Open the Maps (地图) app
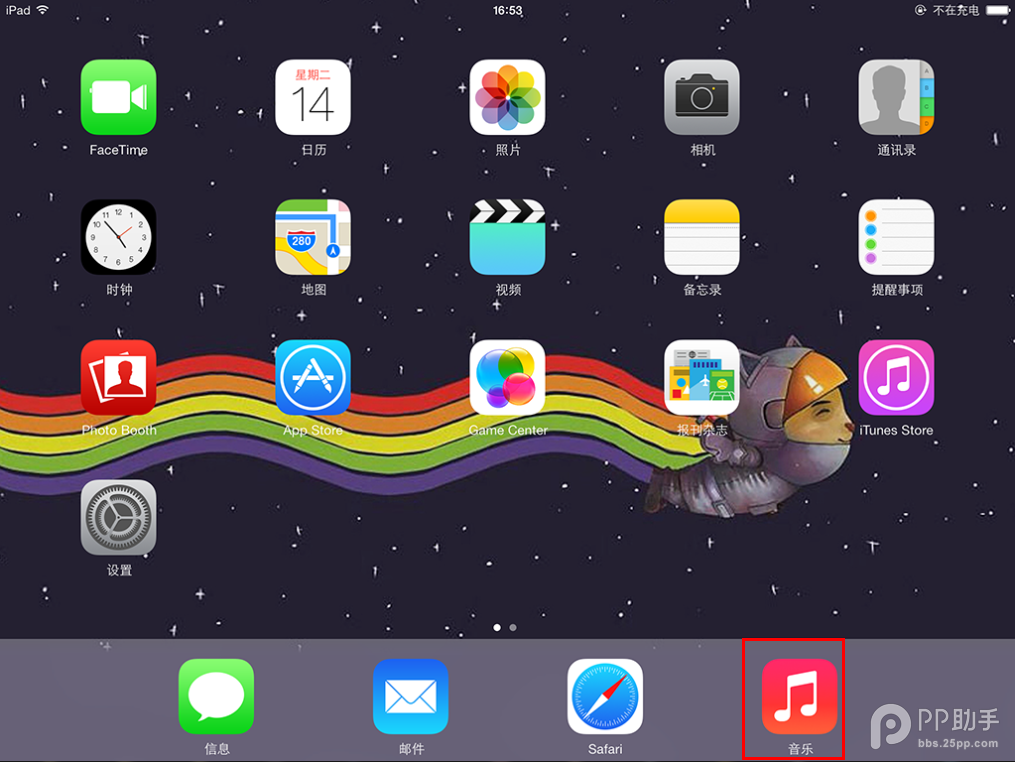Viewport: 1015px width, 762px height. [x=313, y=237]
